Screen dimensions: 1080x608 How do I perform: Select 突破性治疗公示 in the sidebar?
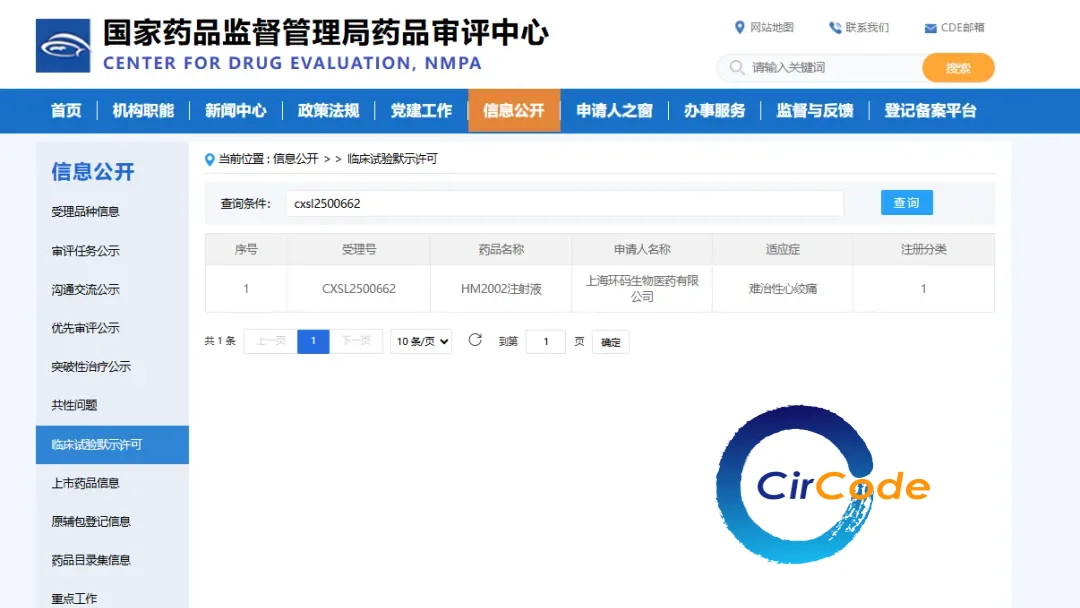(91, 367)
